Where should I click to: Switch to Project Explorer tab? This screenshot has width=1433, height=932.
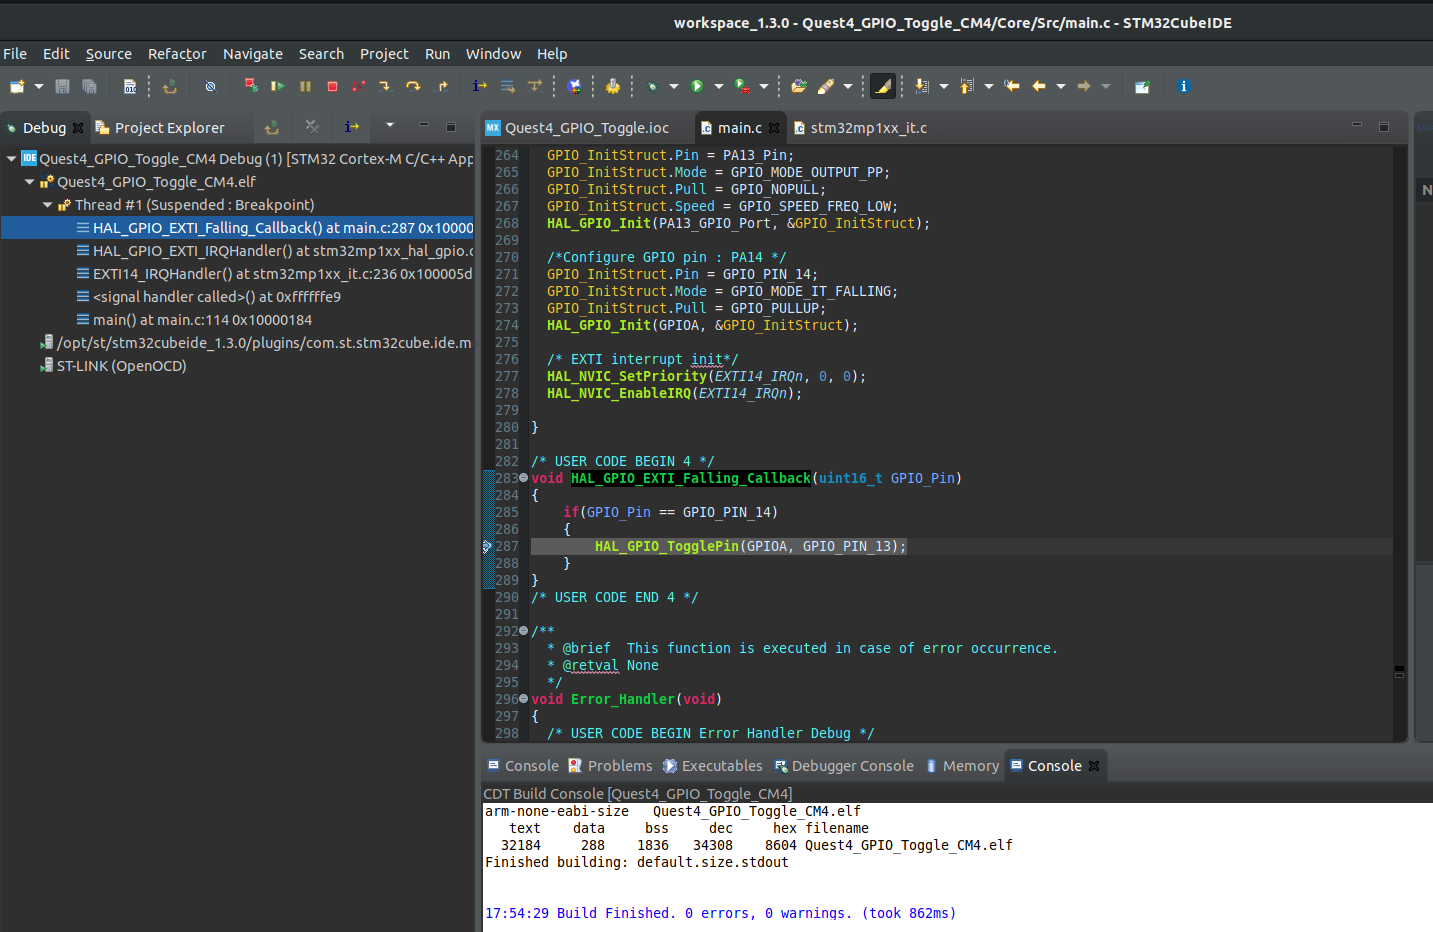160,128
